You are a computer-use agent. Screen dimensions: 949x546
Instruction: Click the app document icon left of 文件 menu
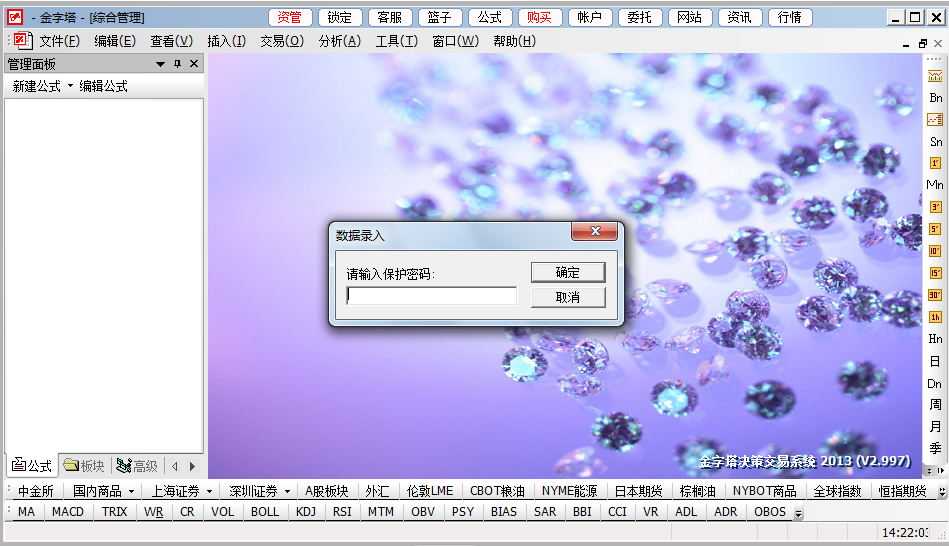(x=22, y=41)
